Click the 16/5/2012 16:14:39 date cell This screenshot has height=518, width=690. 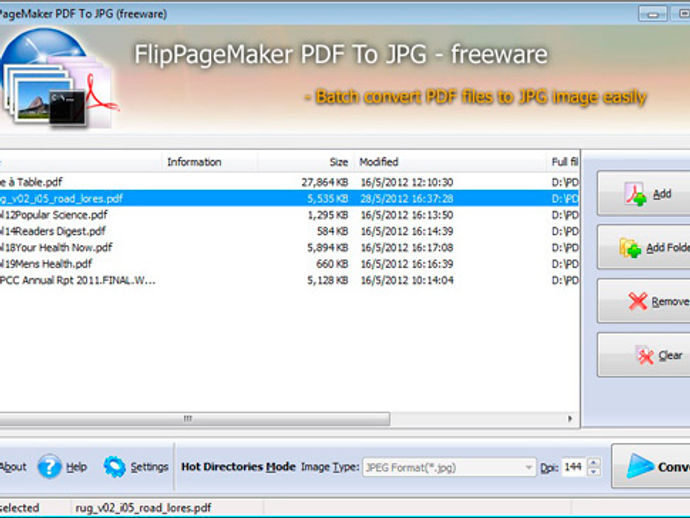click(407, 231)
